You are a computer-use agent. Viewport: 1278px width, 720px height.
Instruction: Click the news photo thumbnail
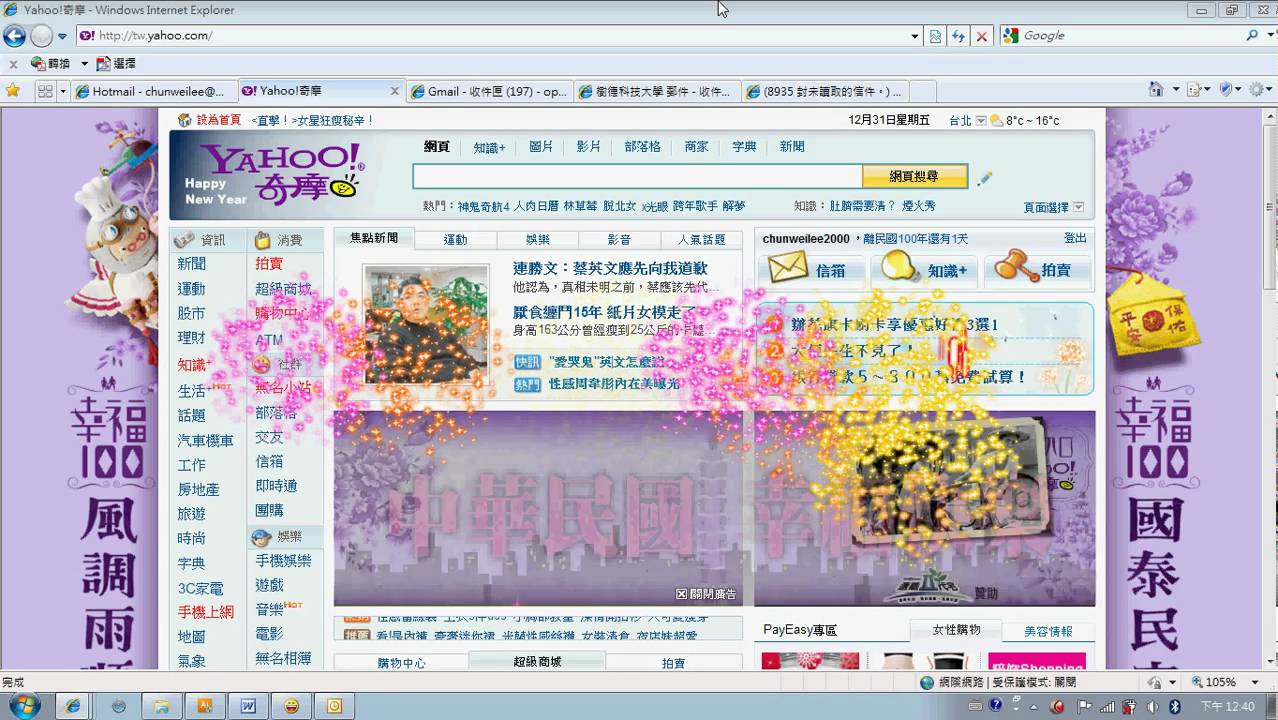(426, 325)
